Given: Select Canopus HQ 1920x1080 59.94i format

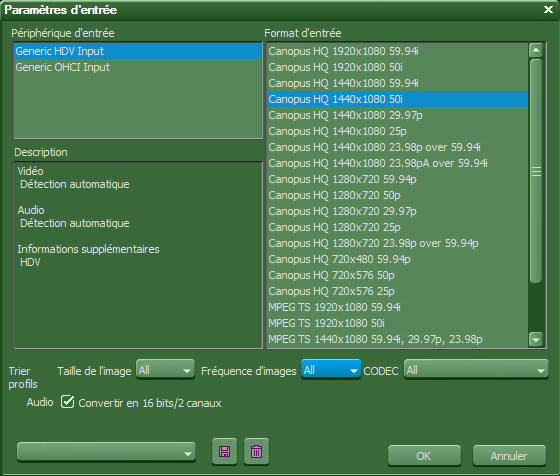Looking at the screenshot, I should (398, 51).
